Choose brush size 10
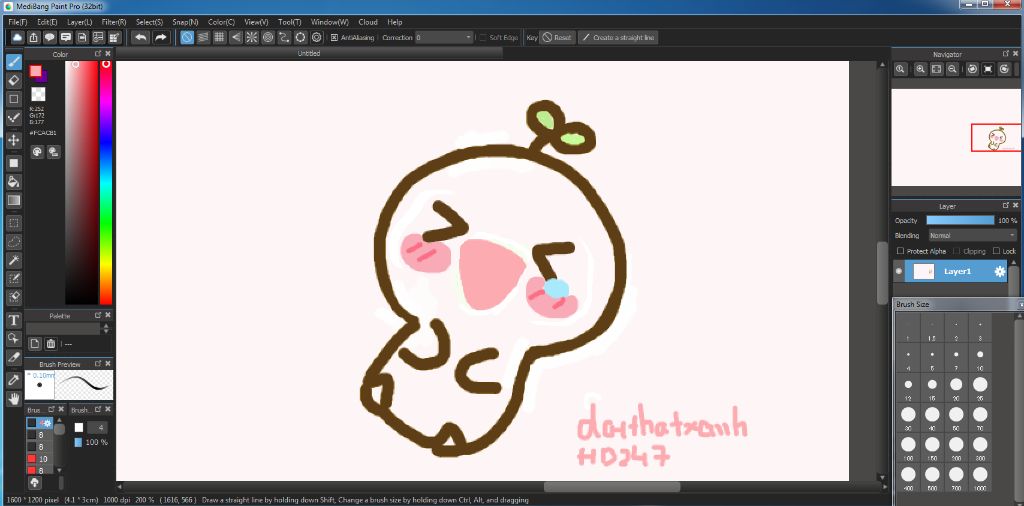 (x=980, y=355)
